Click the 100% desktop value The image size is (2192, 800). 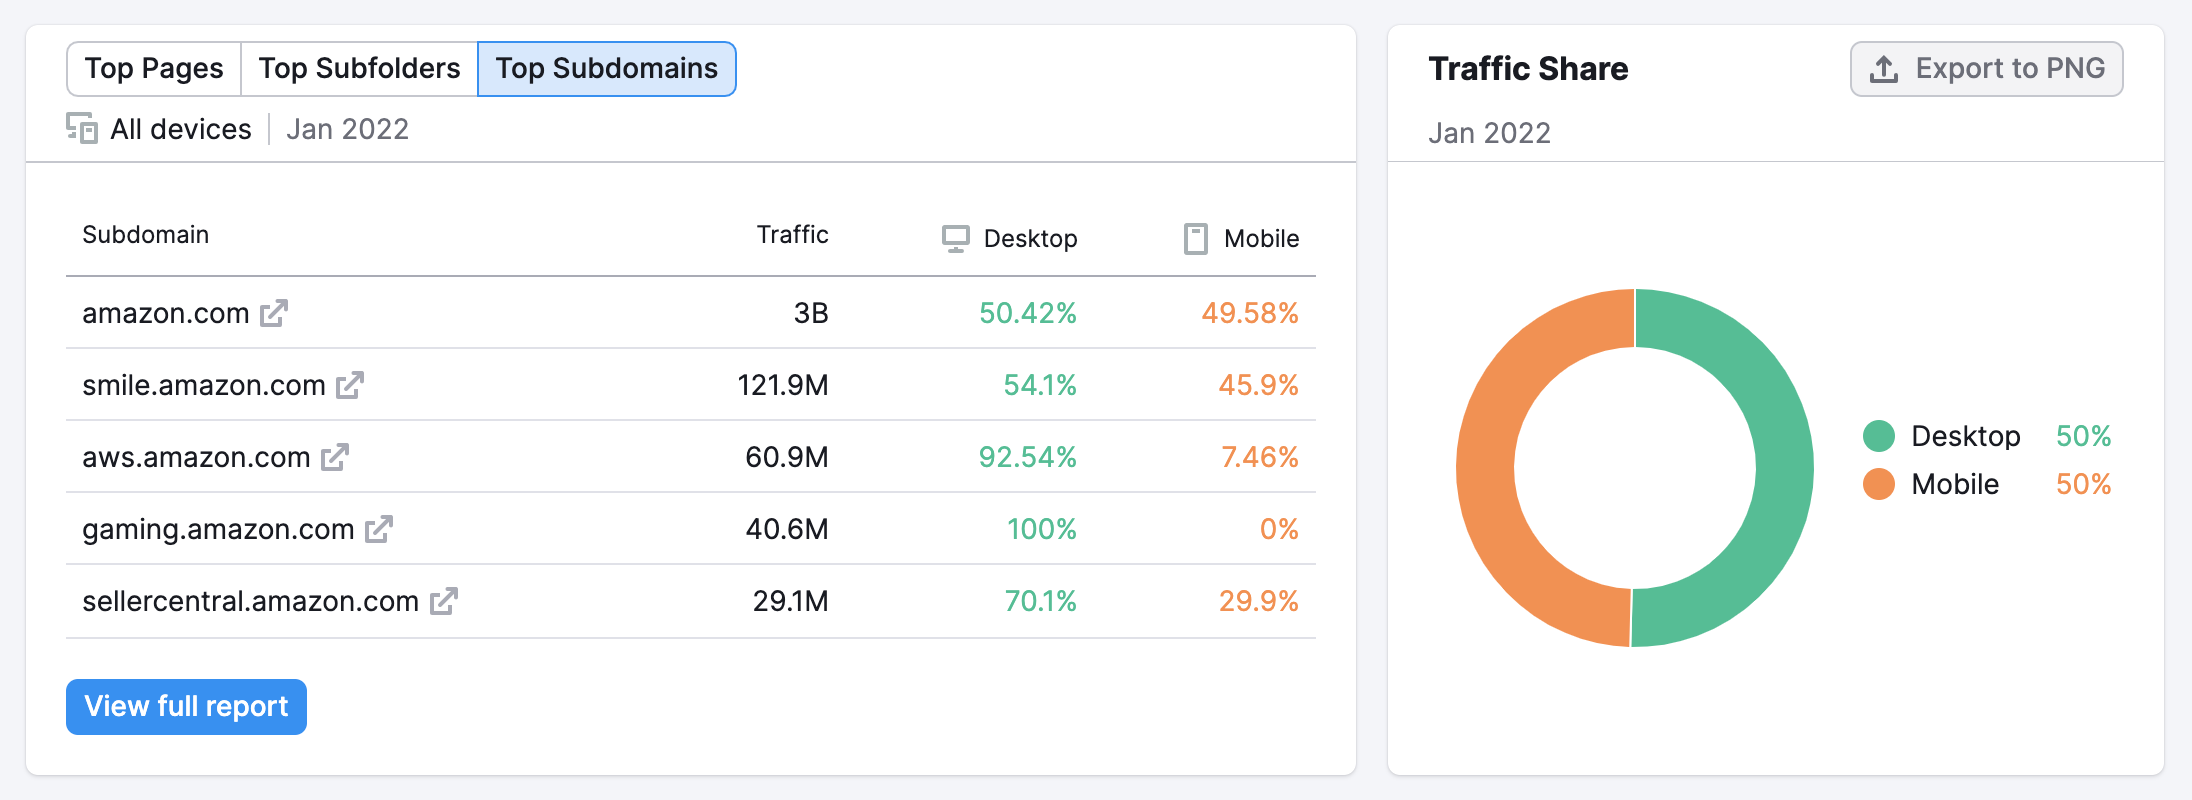click(x=1042, y=529)
